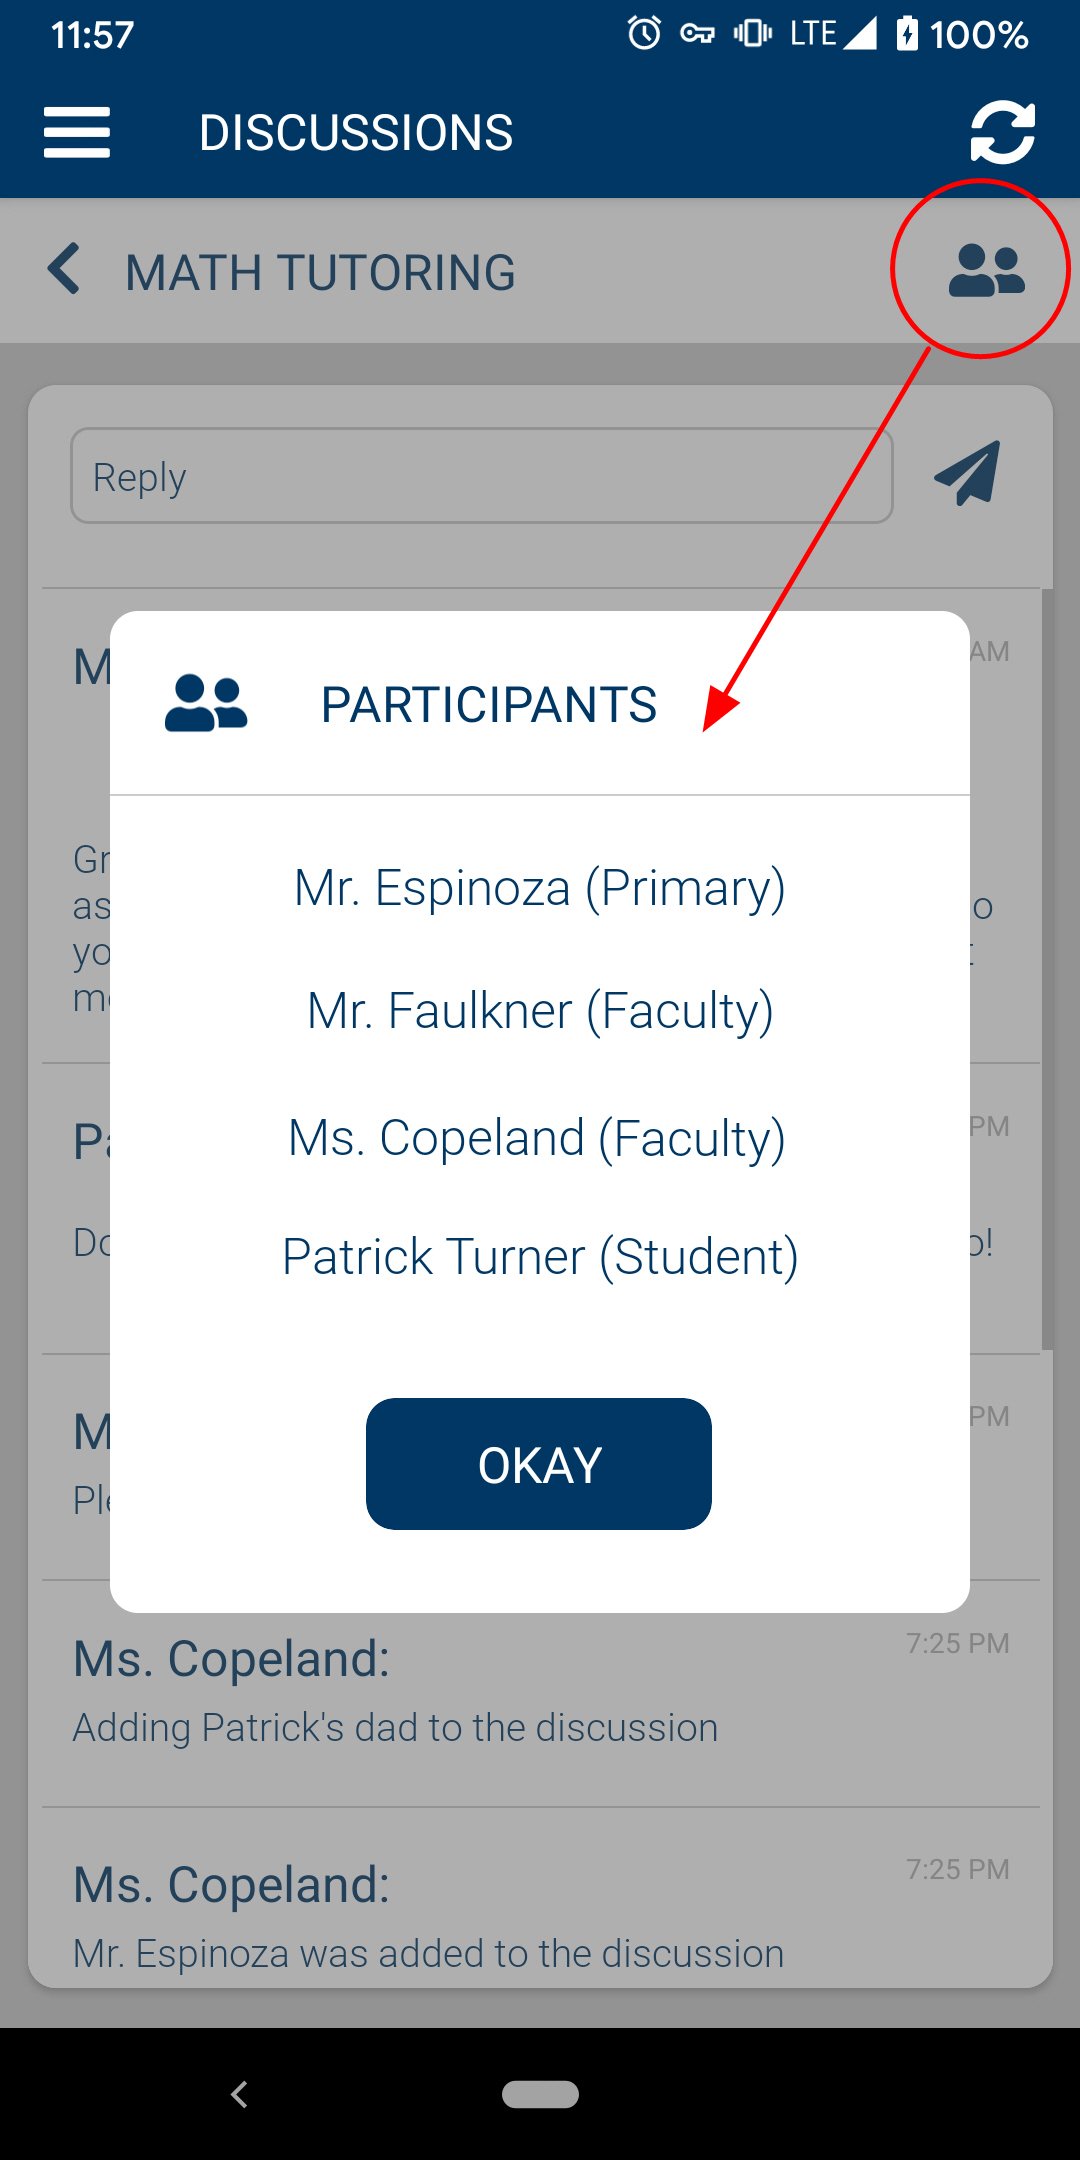Tap the Android home pill

point(540,2094)
